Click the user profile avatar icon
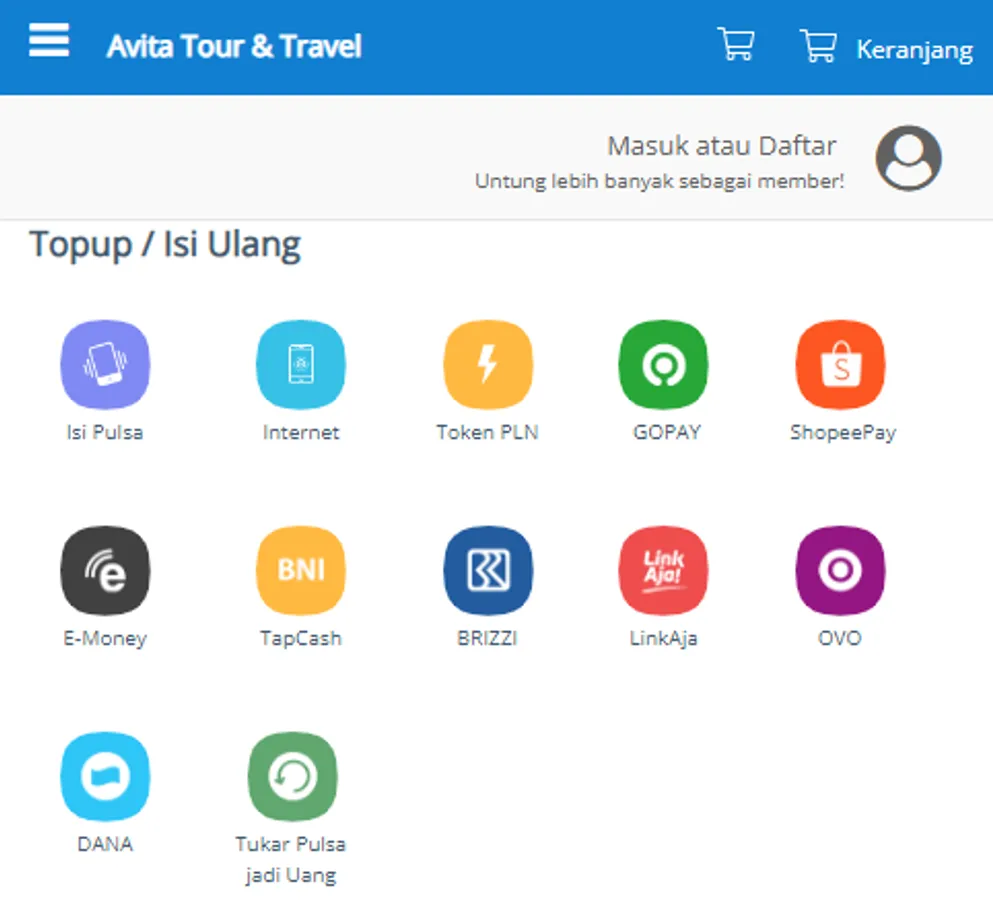The height and width of the screenshot is (900, 993). (x=908, y=158)
